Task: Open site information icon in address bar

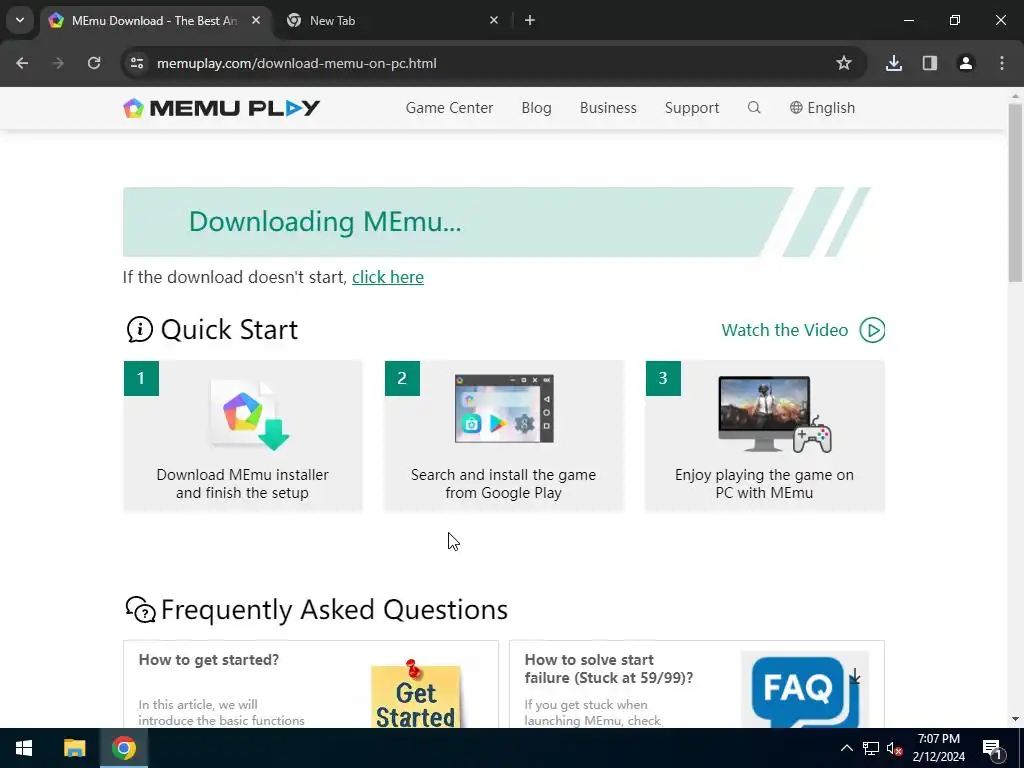Action: coord(137,63)
